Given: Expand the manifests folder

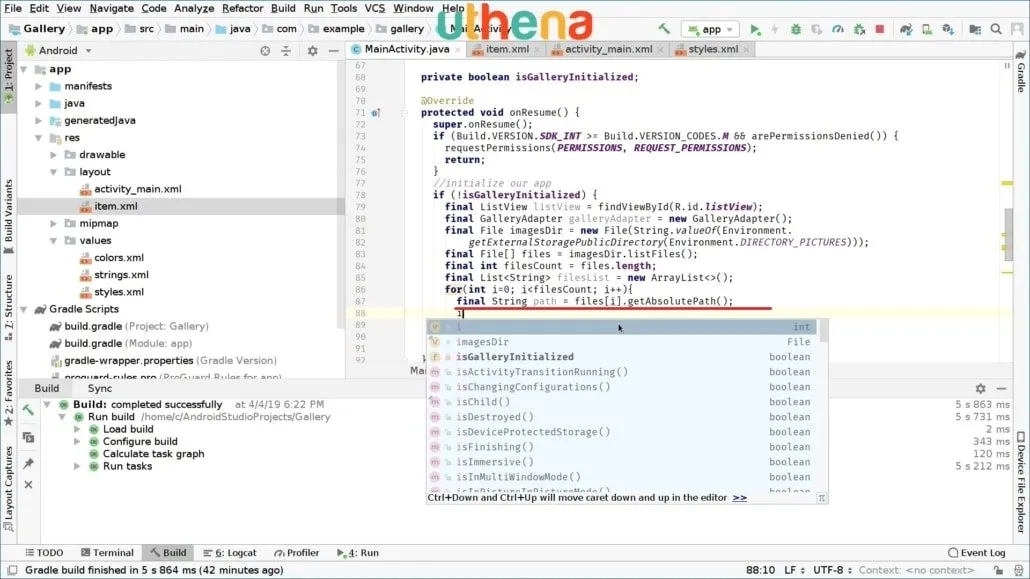Looking at the screenshot, I should 38,86.
